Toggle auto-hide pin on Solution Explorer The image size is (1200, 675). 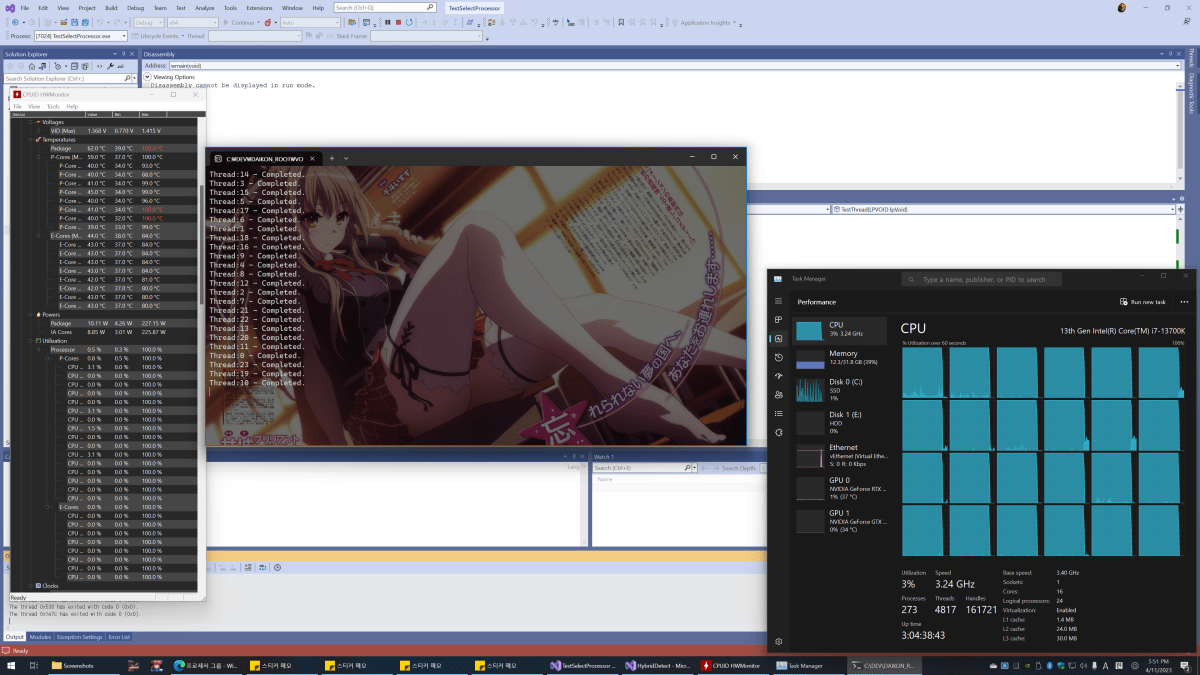124,53
